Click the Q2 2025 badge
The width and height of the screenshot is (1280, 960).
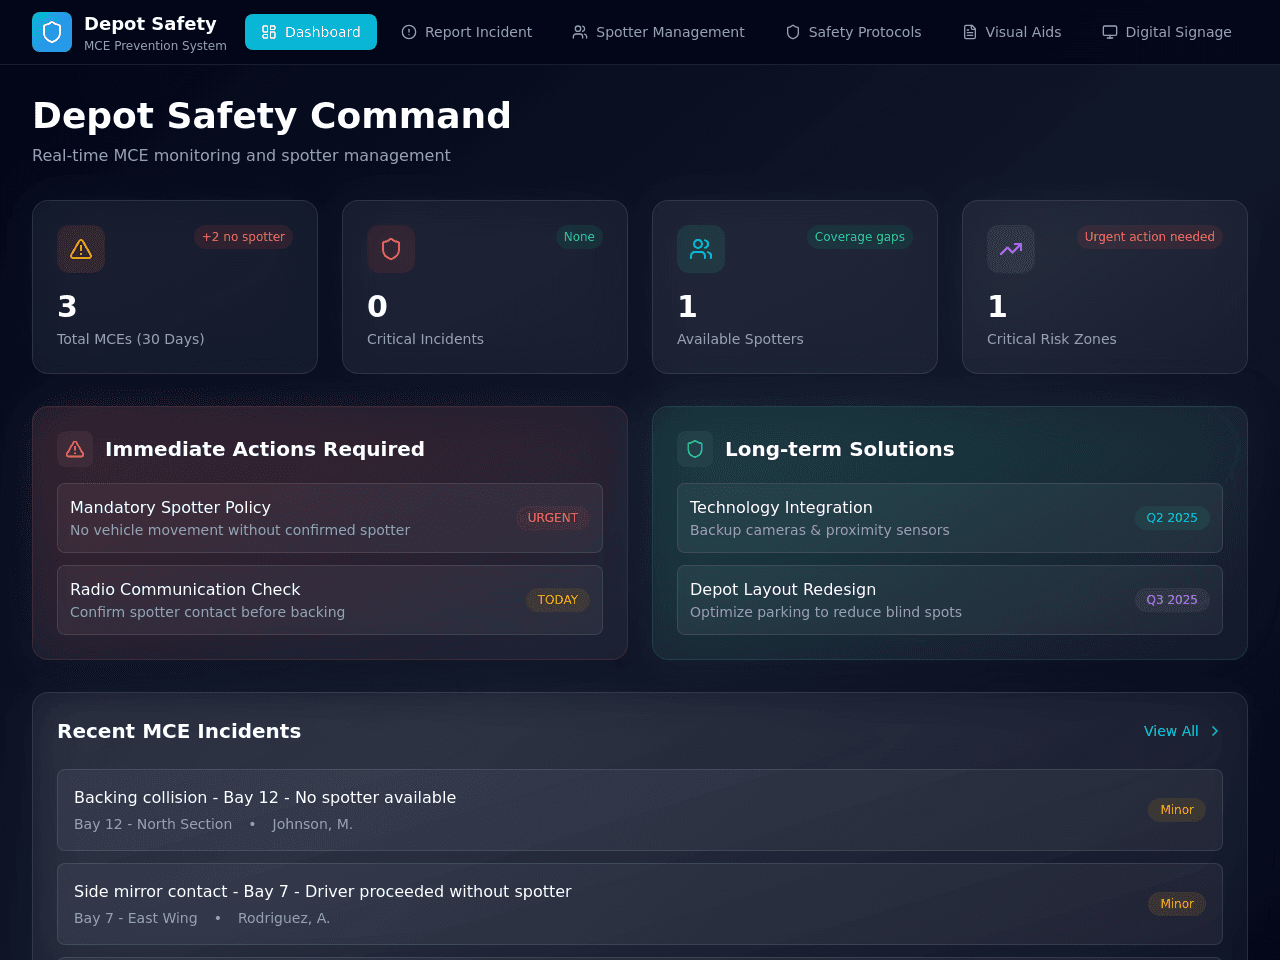coord(1172,518)
